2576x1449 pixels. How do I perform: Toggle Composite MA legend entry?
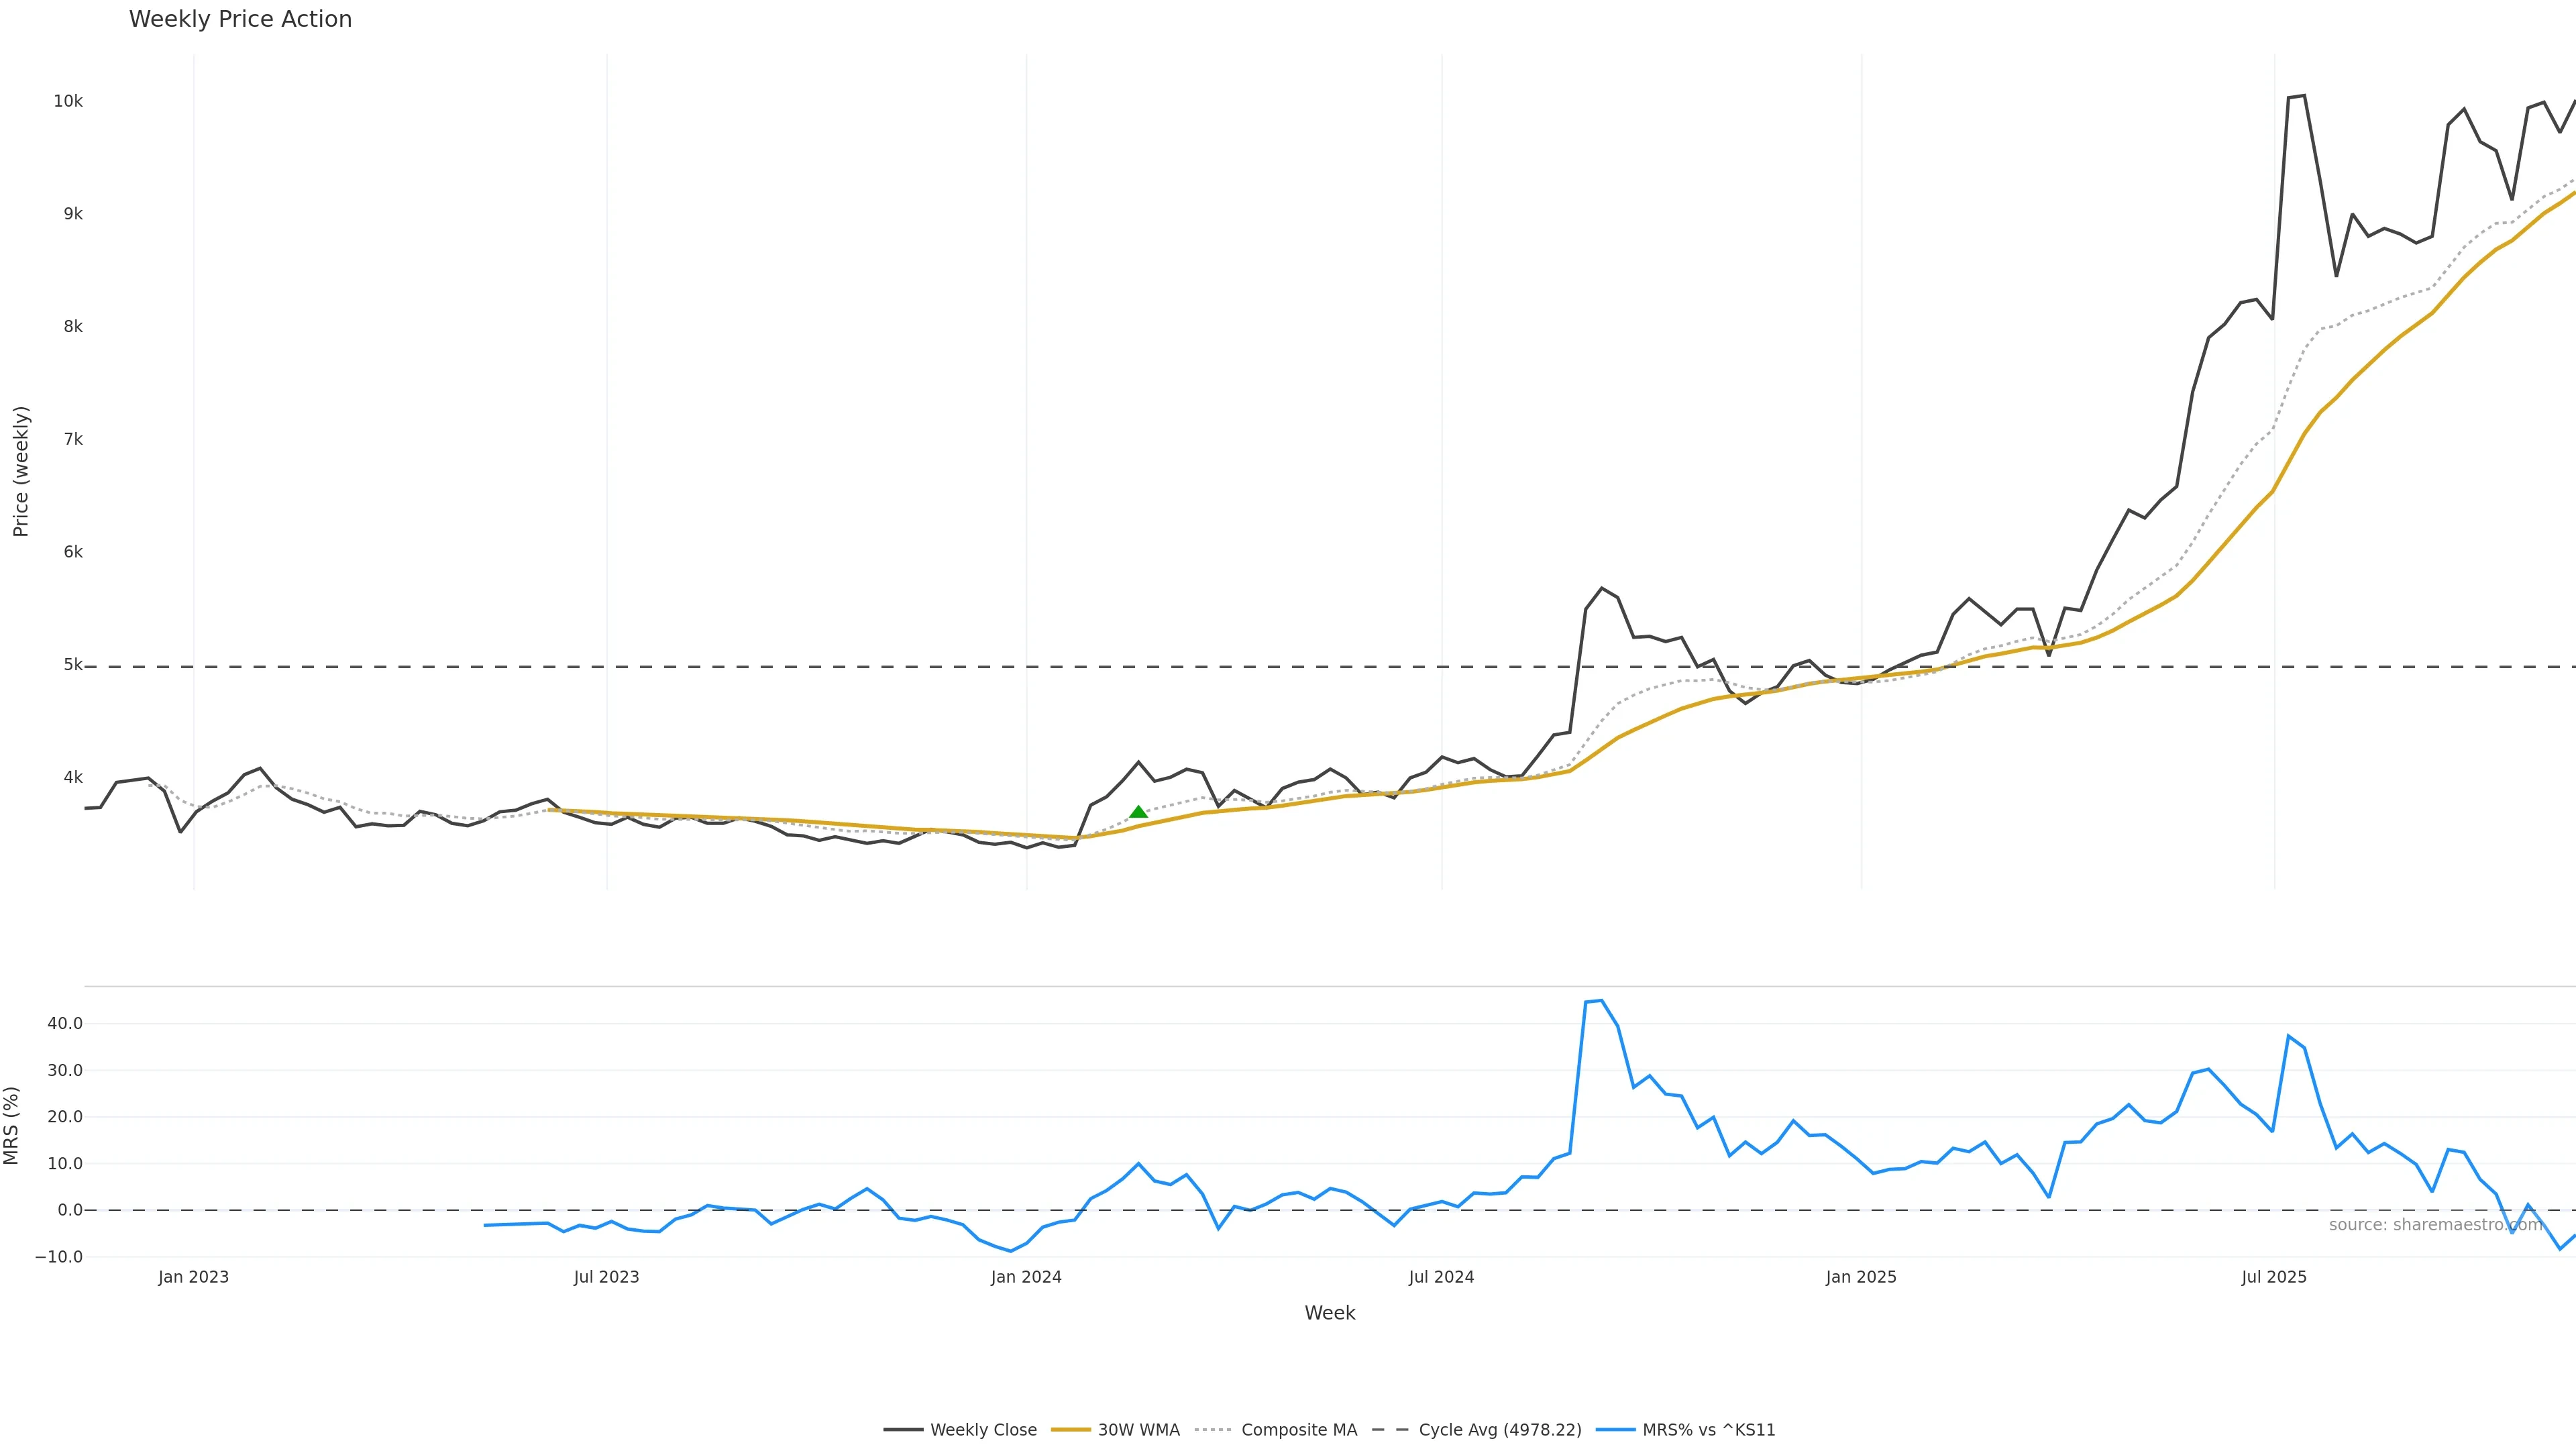(1298, 1430)
